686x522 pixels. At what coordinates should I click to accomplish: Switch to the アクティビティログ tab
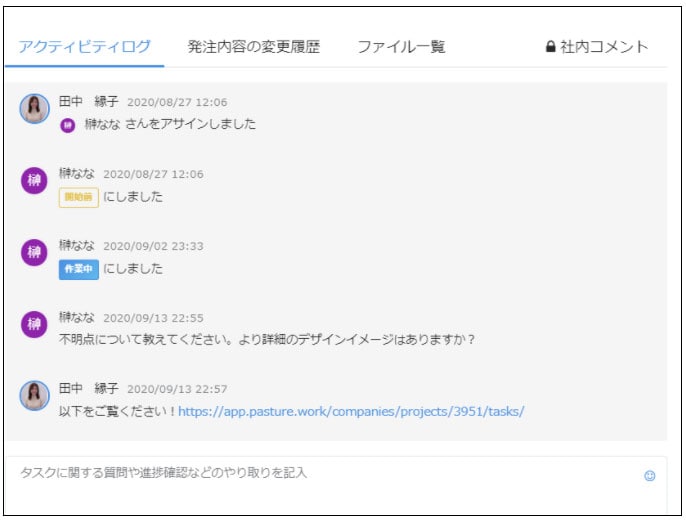85,47
